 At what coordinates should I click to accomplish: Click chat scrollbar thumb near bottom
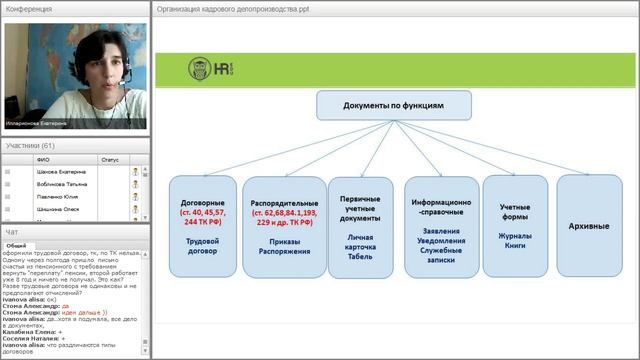pyautogui.click(x=145, y=342)
